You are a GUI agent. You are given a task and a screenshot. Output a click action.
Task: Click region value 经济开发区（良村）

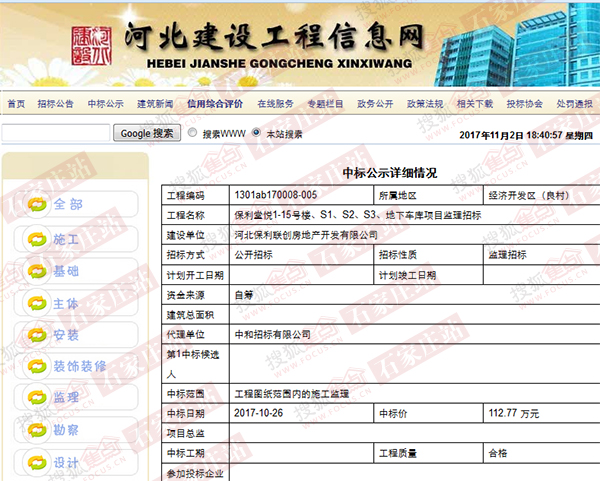[x=532, y=196]
